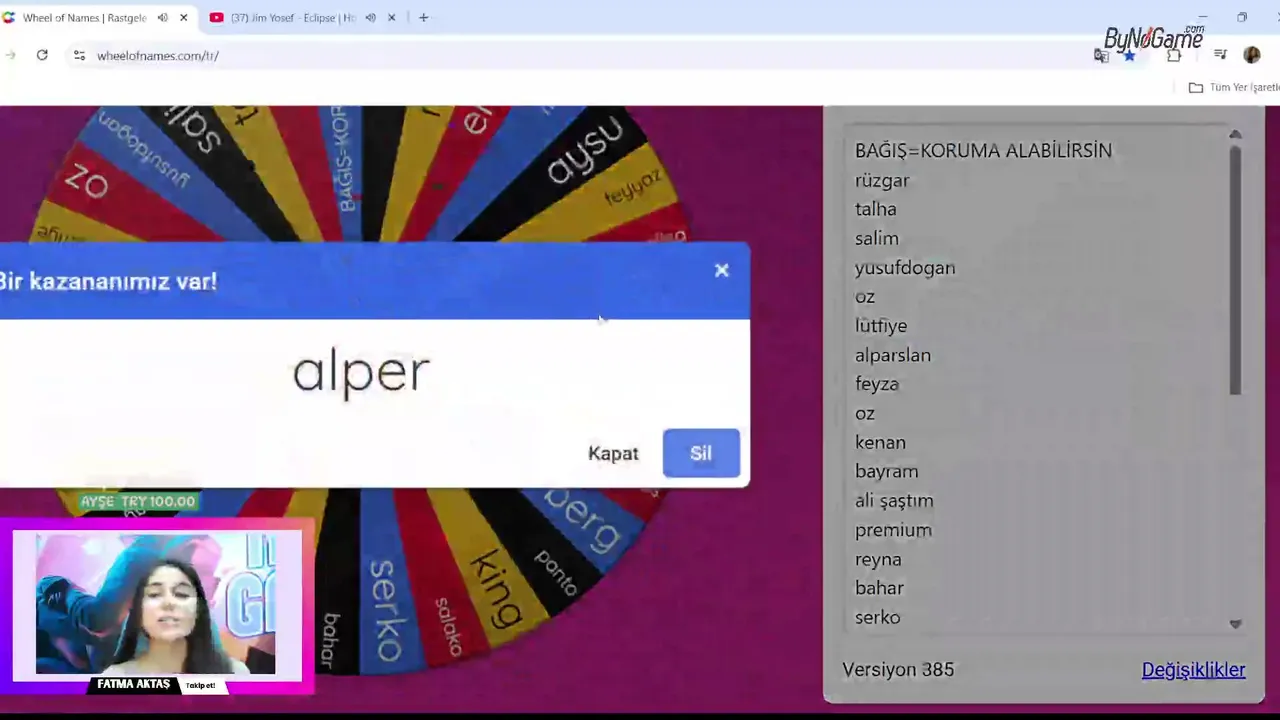Open a new browser tab

point(424,18)
